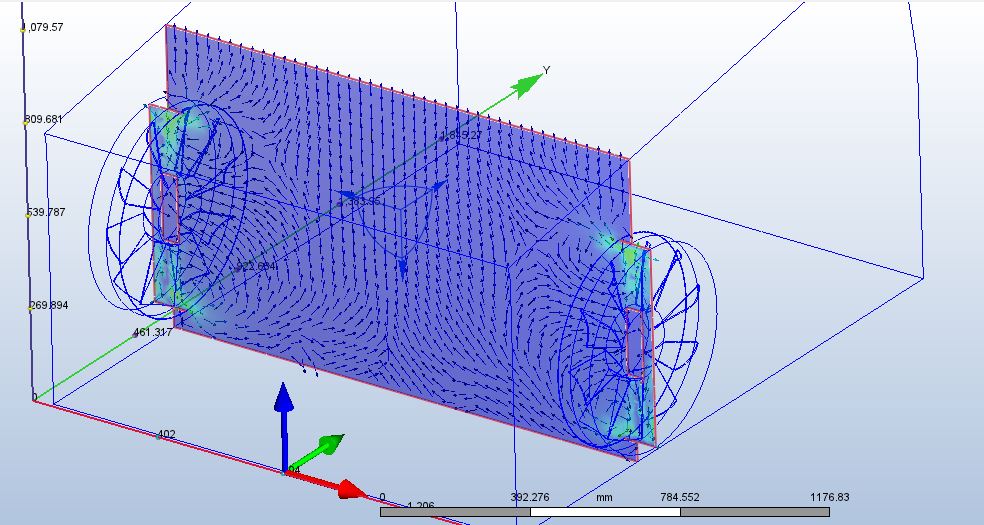The height and width of the screenshot is (525, 984).
Task: Select the 402 marker on the bottom edge
Action: coord(166,435)
